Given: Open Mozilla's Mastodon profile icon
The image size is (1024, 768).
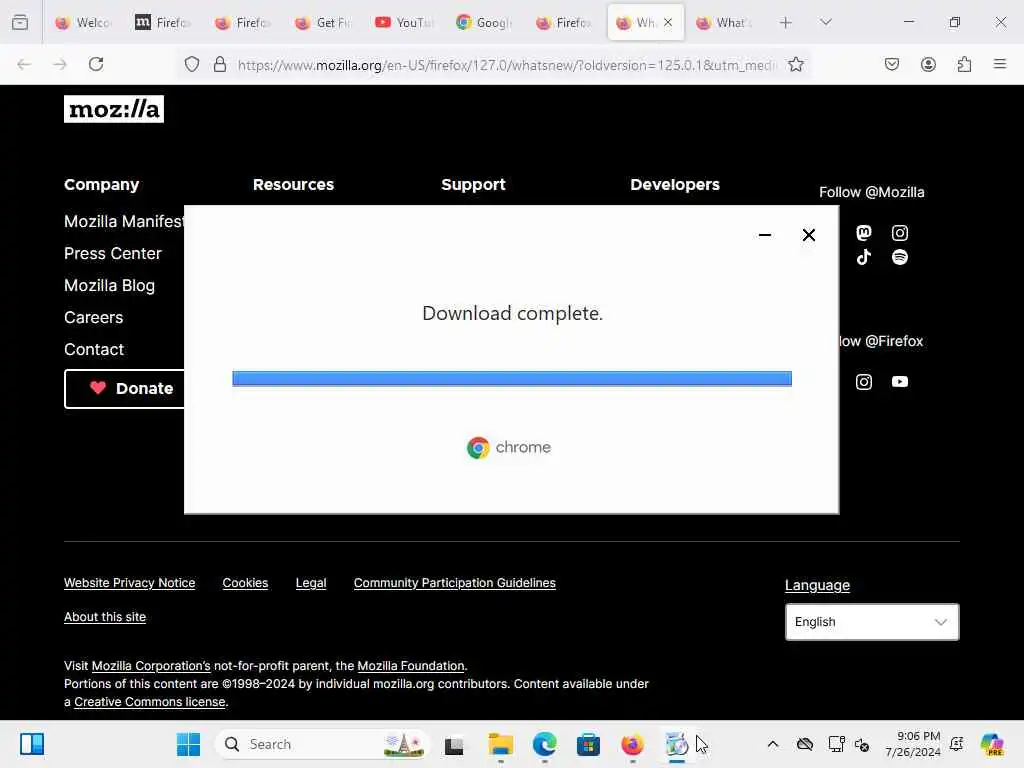Looking at the screenshot, I should pos(864,232).
